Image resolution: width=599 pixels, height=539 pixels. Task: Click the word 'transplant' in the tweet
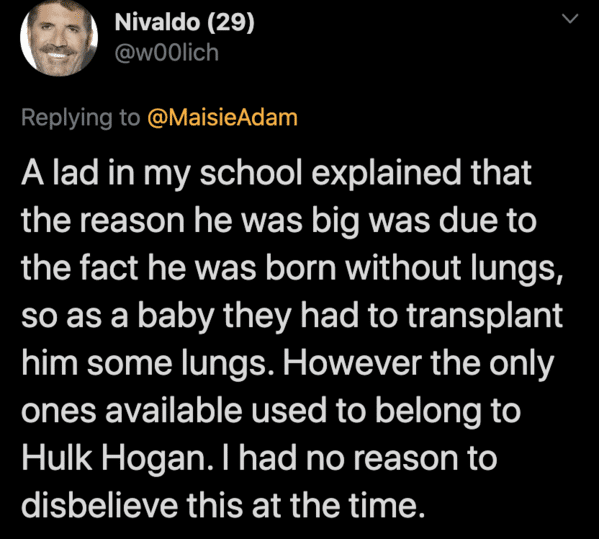[484, 317]
